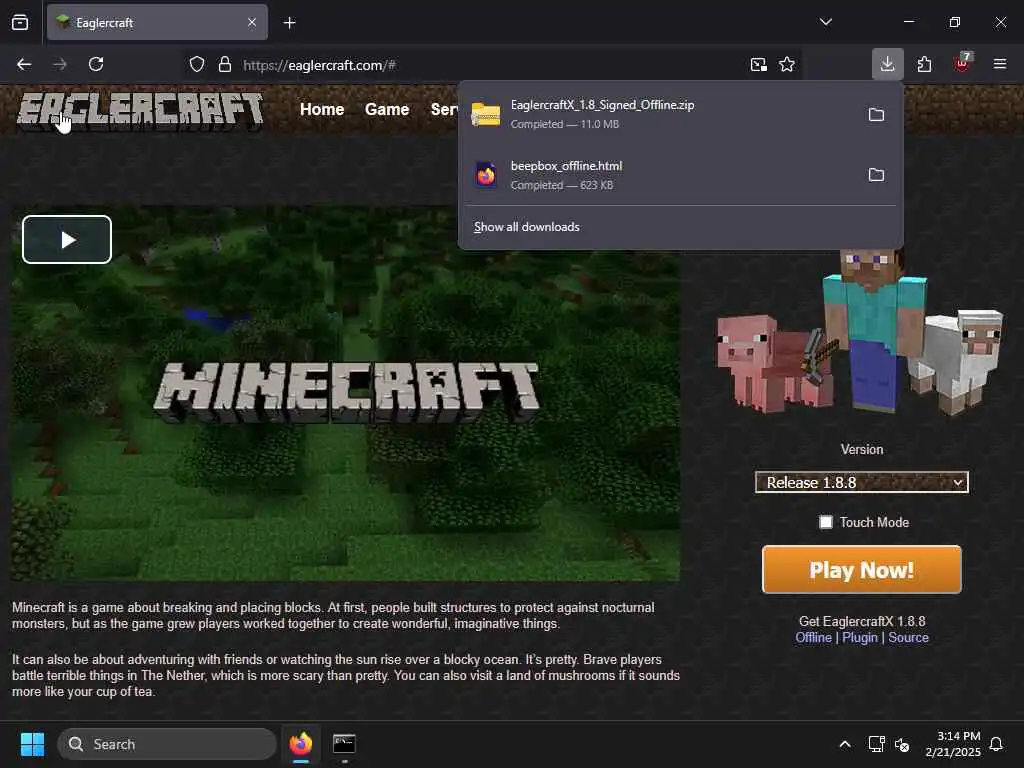Open the Offline download link

[x=813, y=637]
